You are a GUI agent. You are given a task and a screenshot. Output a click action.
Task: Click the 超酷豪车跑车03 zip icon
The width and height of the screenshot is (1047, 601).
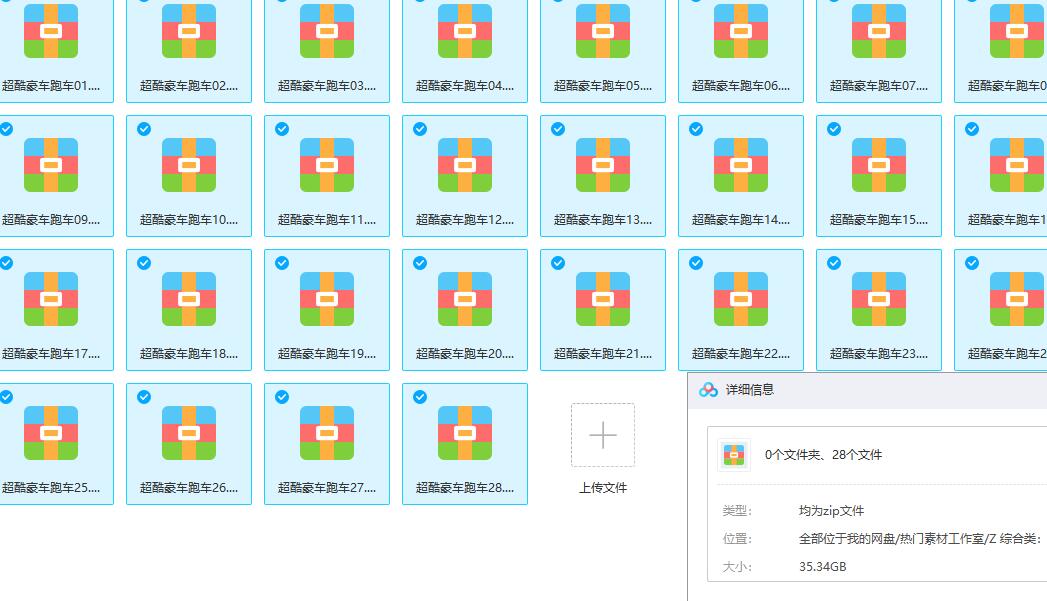tap(327, 31)
